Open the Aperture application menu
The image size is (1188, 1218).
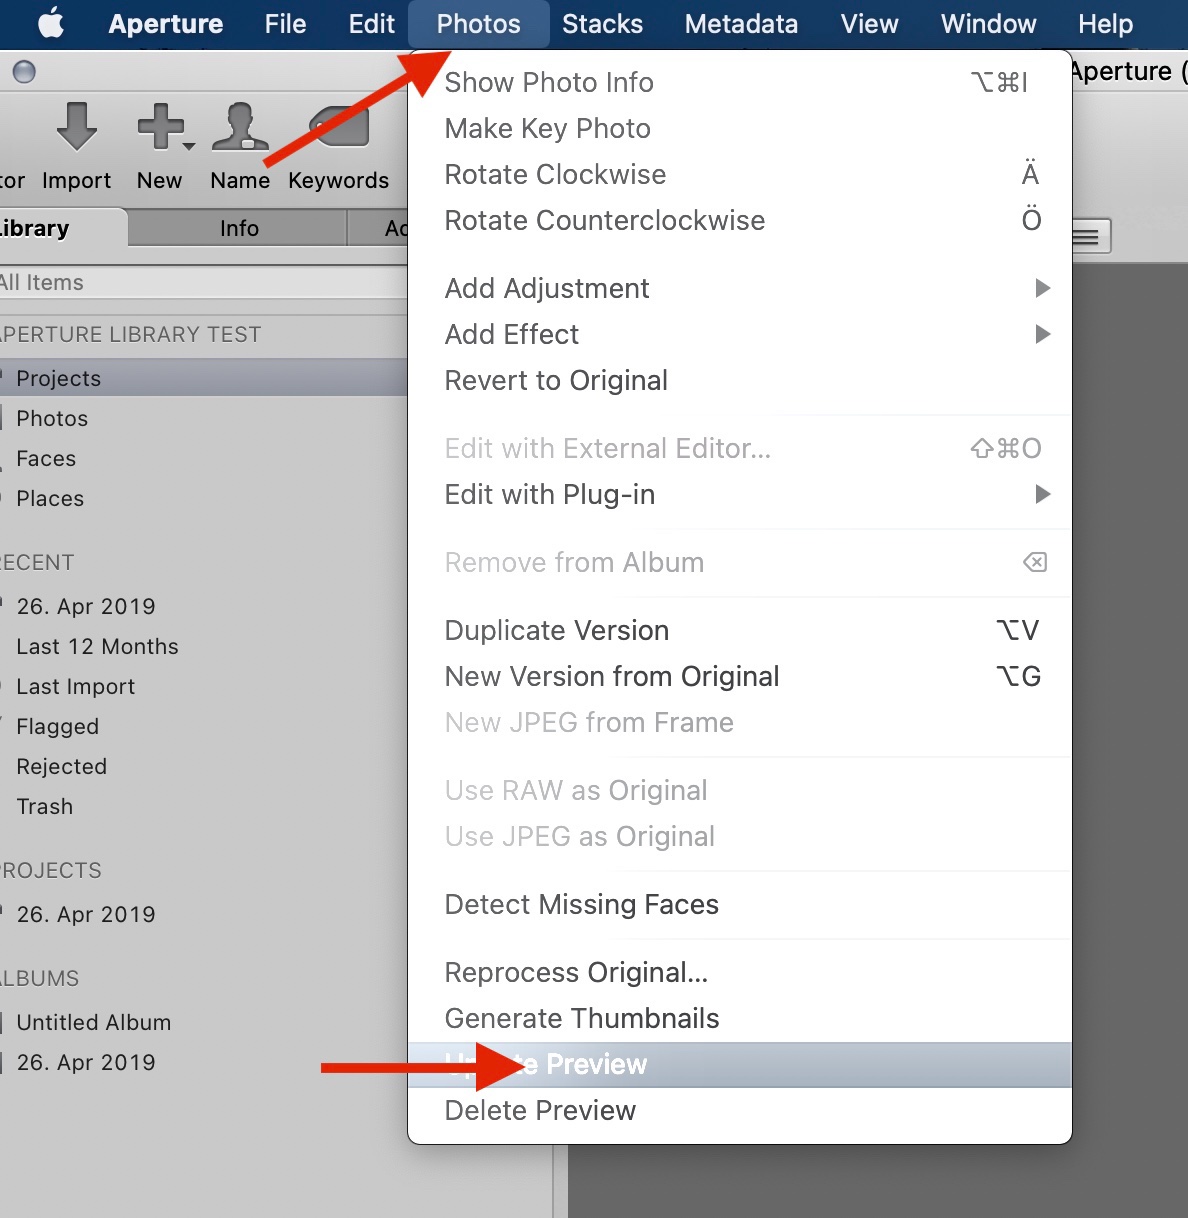click(x=166, y=24)
